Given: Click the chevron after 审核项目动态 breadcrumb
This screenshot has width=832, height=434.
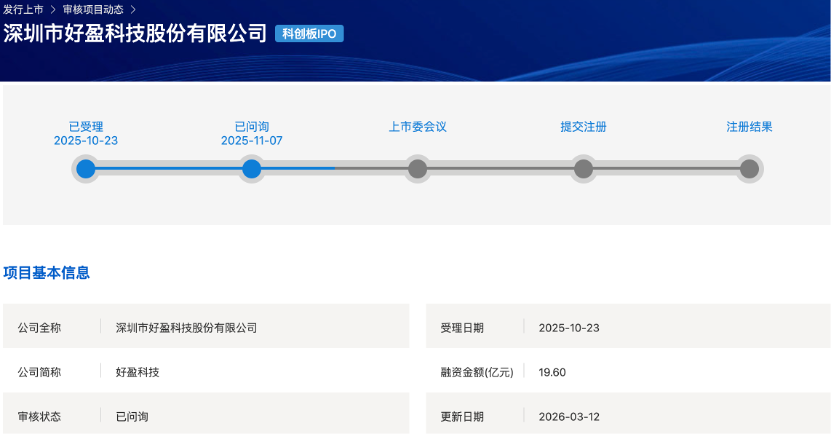Looking at the screenshot, I should pyautogui.click(x=133, y=9).
